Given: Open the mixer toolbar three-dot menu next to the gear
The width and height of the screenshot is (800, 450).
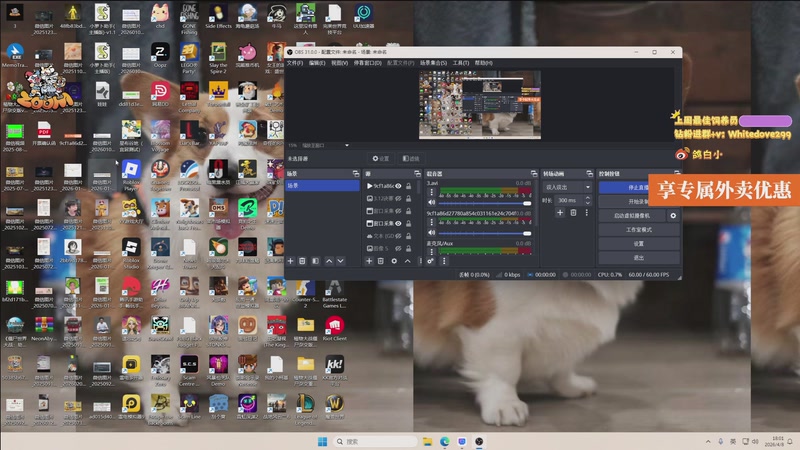Looking at the screenshot, I should pyautogui.click(x=444, y=261).
